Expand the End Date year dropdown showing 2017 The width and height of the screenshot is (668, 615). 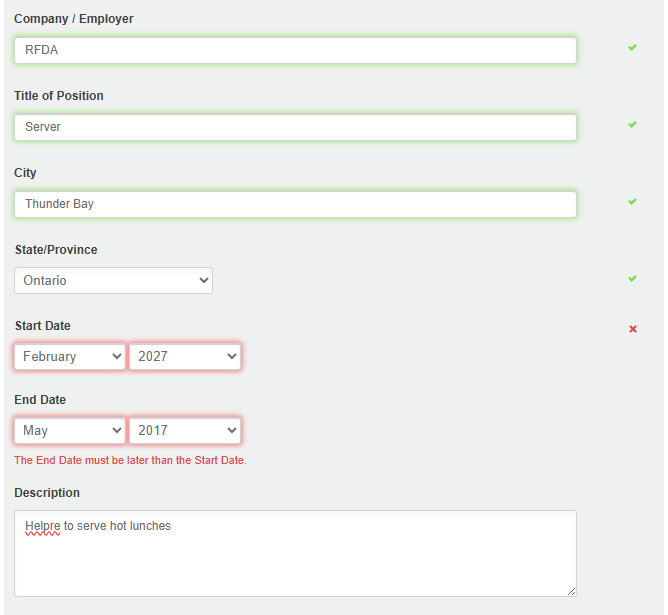click(185, 430)
